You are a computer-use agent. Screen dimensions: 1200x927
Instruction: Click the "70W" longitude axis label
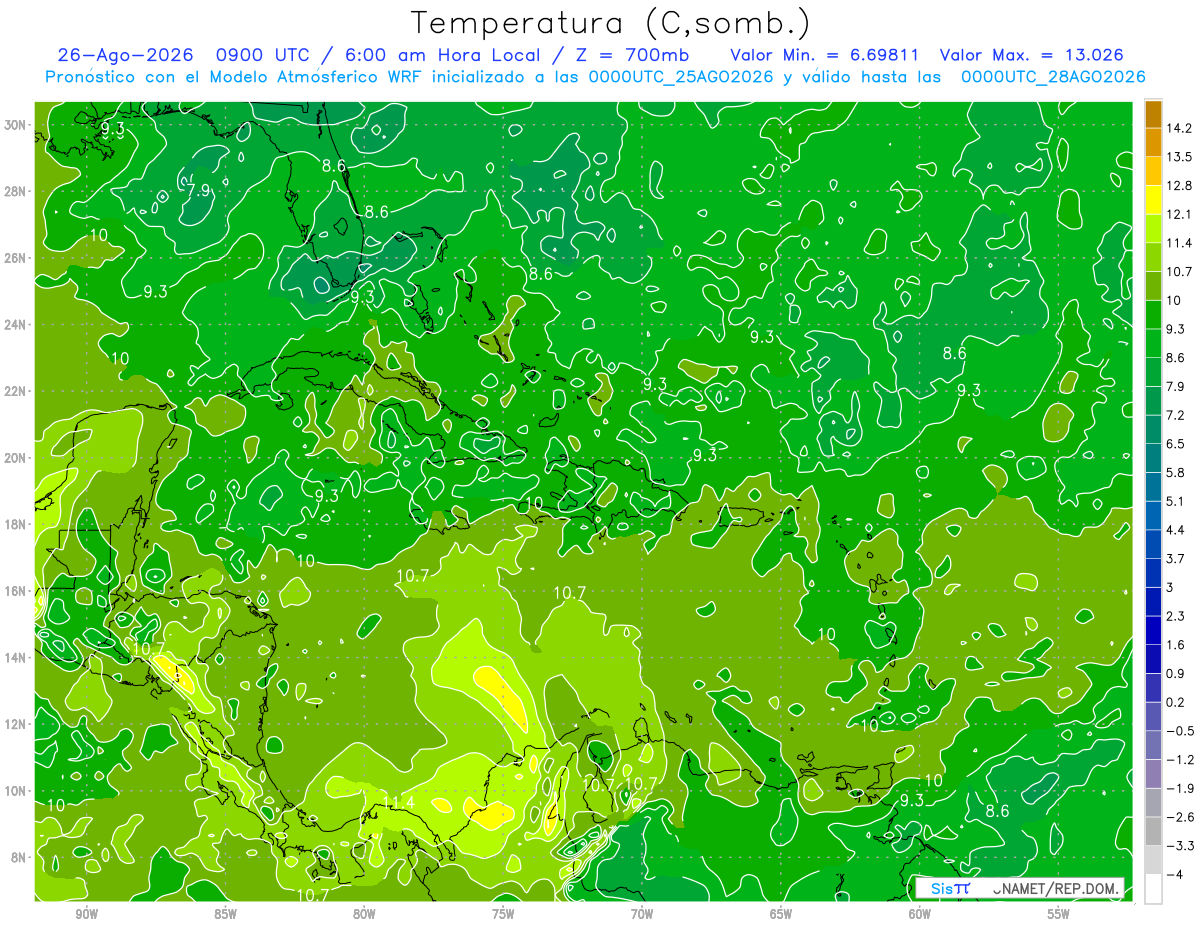pos(642,914)
